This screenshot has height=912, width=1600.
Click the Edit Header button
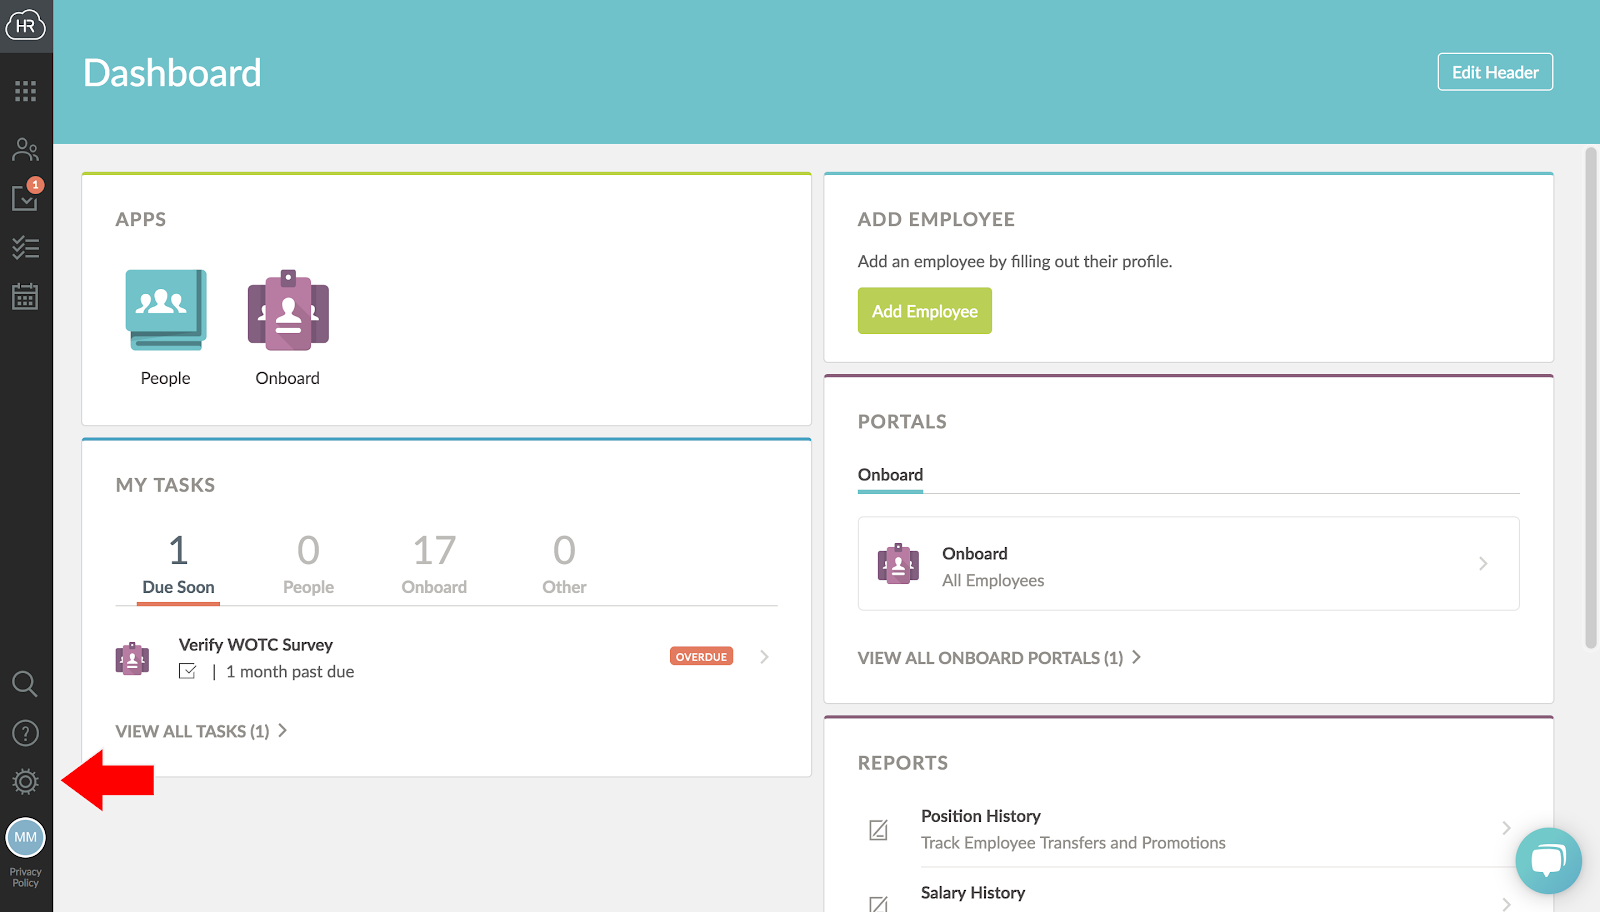pyautogui.click(x=1495, y=72)
